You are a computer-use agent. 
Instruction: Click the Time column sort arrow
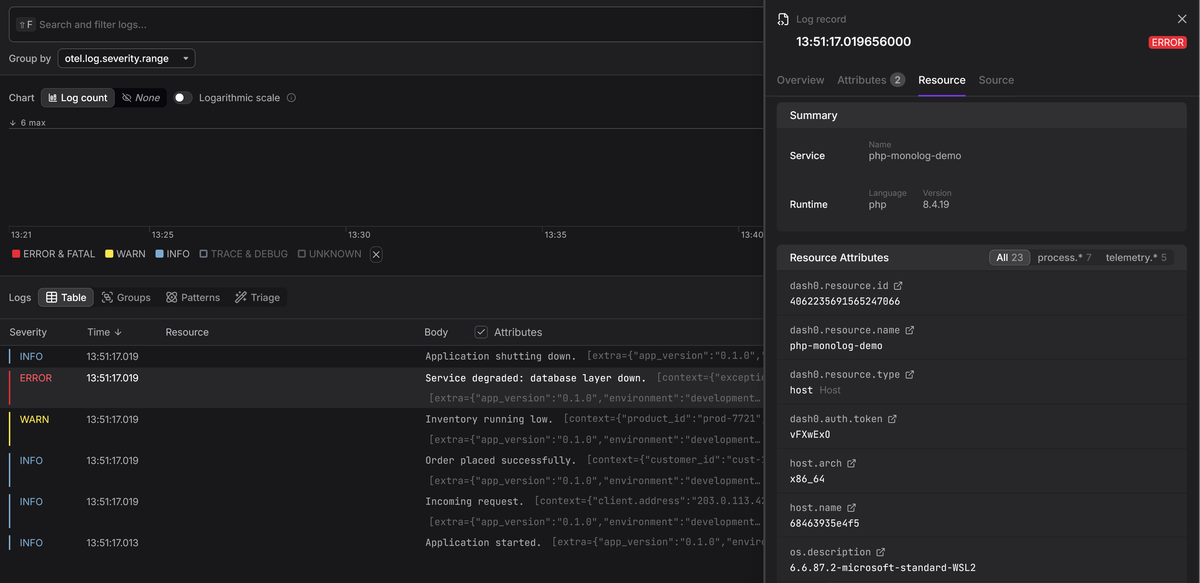point(118,332)
